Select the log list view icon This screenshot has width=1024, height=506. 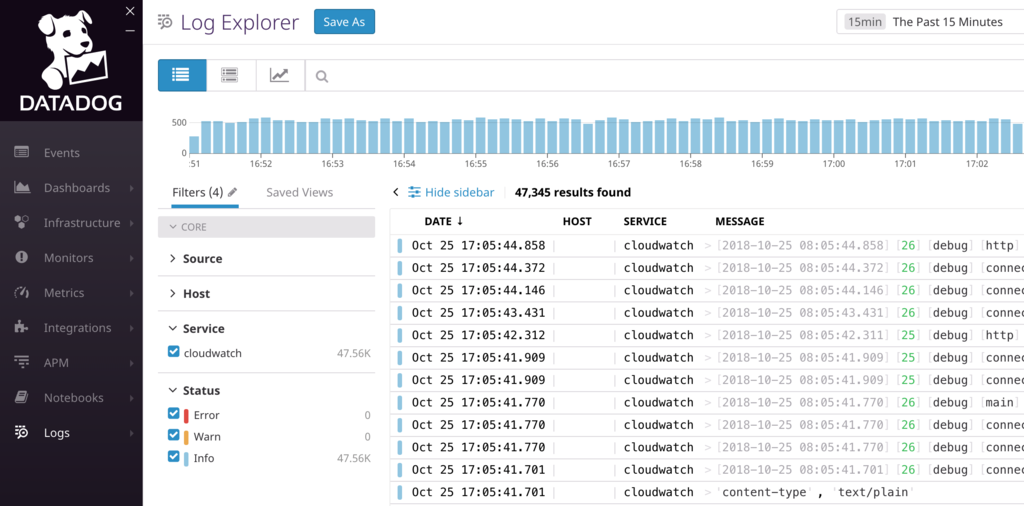(x=182, y=75)
